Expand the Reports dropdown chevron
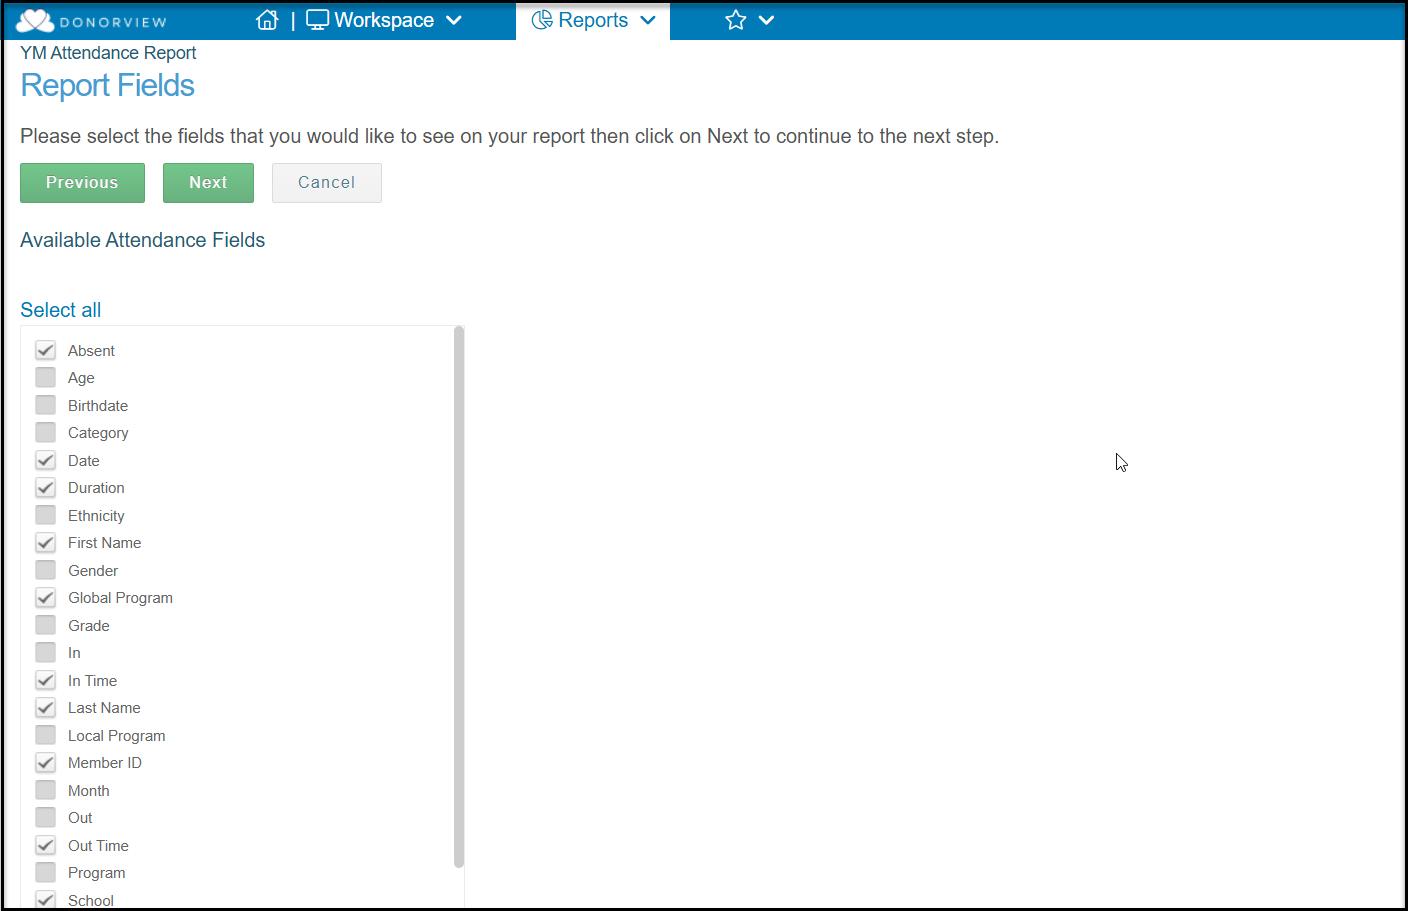The height and width of the screenshot is (911, 1408). point(648,20)
